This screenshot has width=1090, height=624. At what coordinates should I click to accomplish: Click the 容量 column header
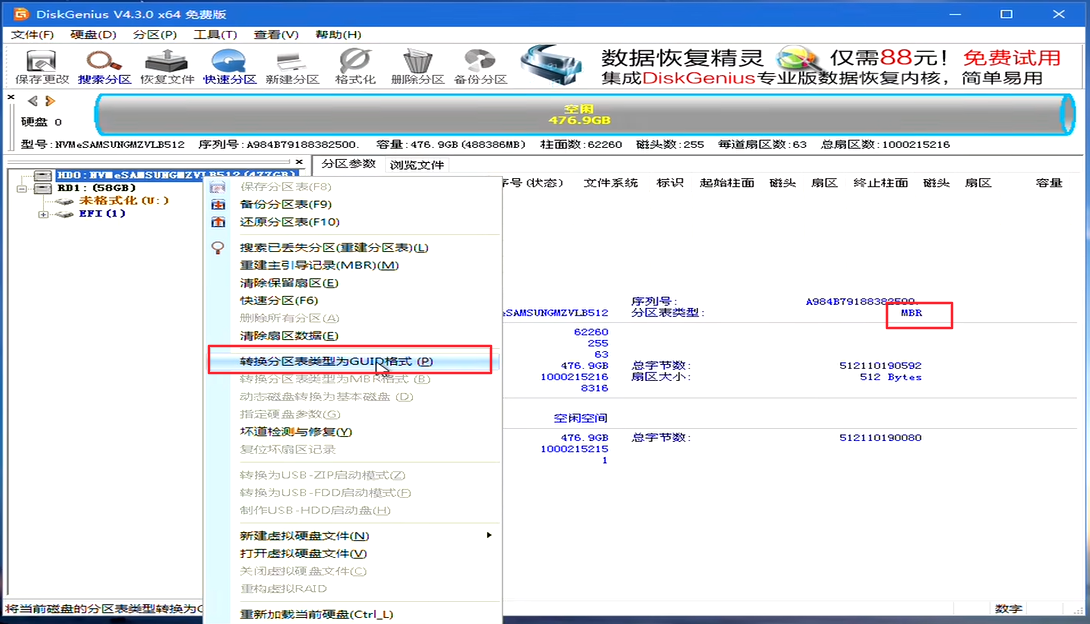point(1049,183)
